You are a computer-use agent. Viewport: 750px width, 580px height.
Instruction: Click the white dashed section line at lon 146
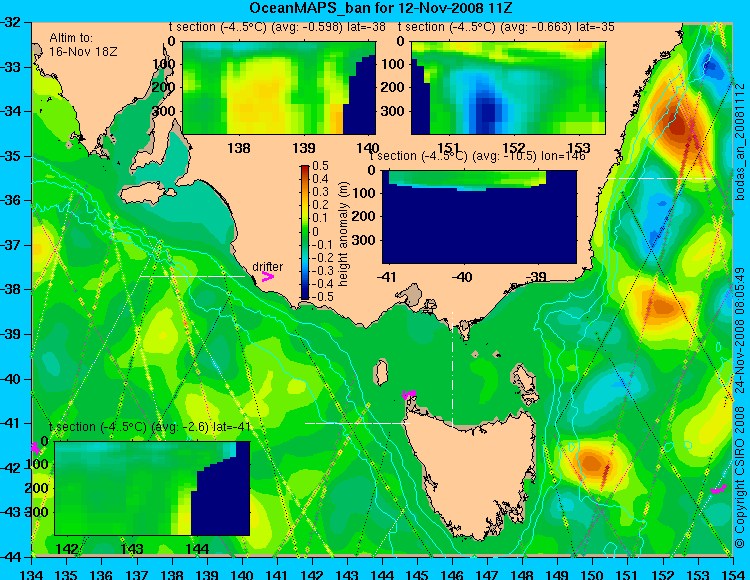(452, 370)
